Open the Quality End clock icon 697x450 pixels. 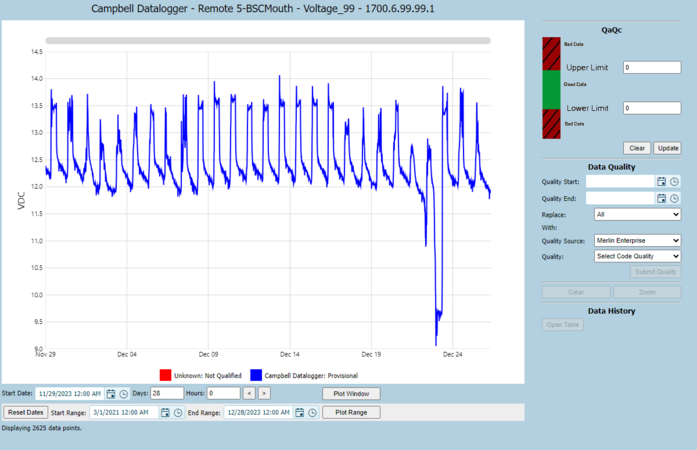pos(674,198)
